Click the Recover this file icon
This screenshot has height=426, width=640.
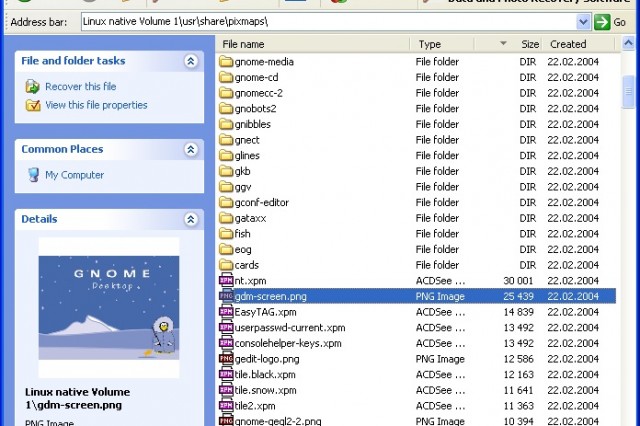pyautogui.click(x=33, y=87)
